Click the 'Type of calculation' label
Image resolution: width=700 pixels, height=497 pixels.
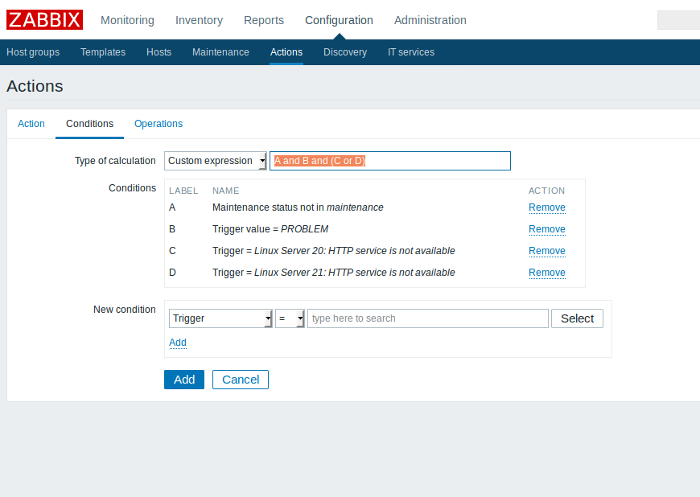[x=115, y=161]
